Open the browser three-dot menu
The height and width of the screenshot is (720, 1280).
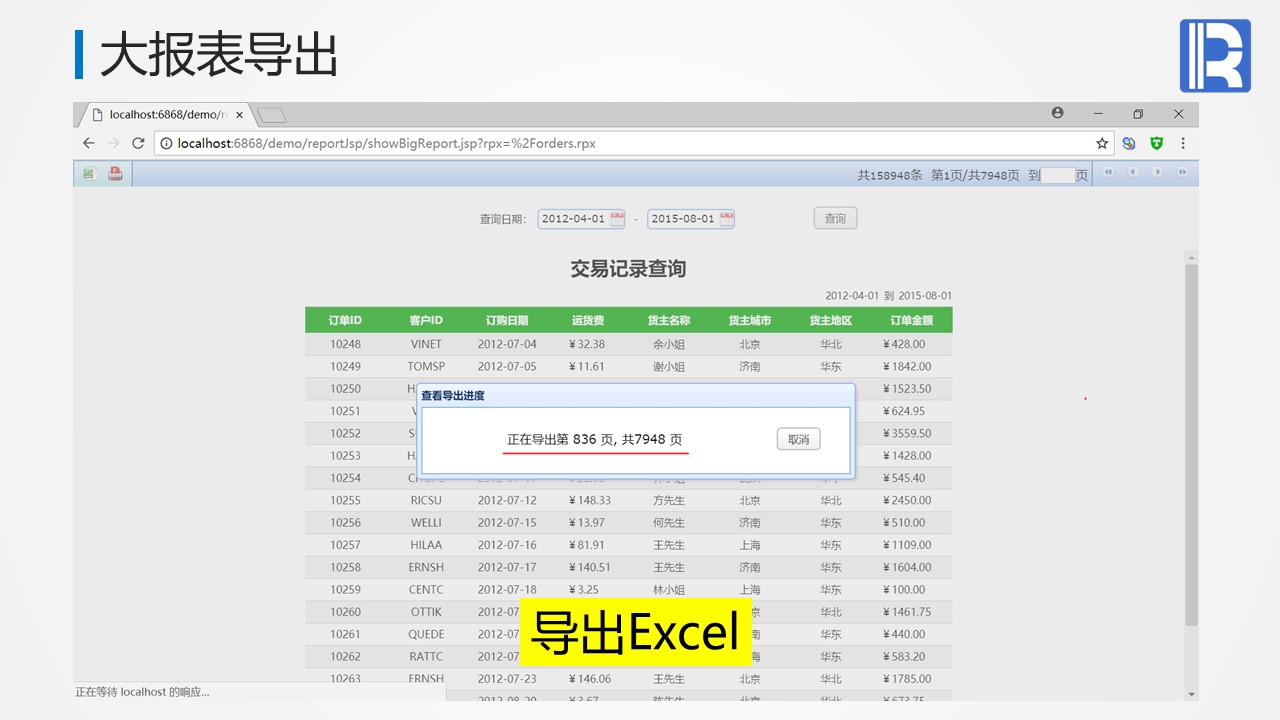pyautogui.click(x=1183, y=143)
